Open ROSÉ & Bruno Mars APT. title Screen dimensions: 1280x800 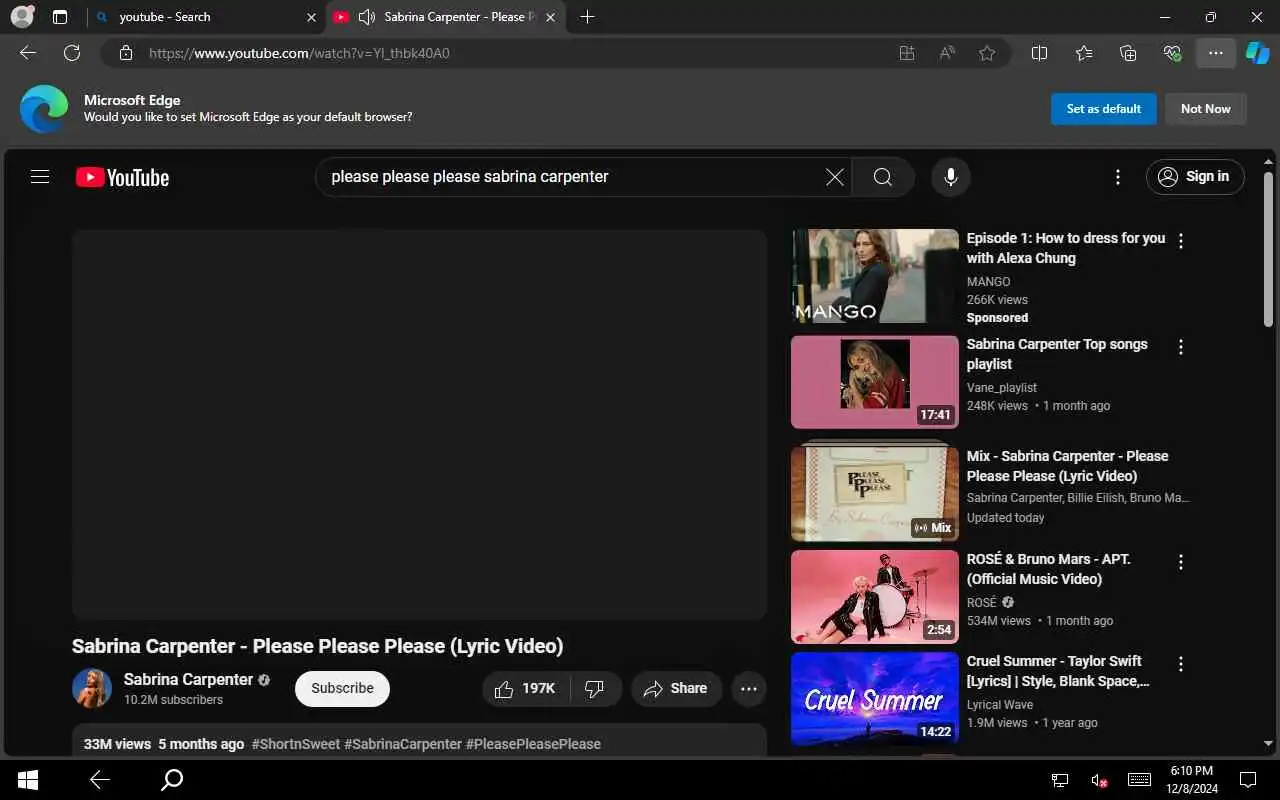pyautogui.click(x=1048, y=569)
